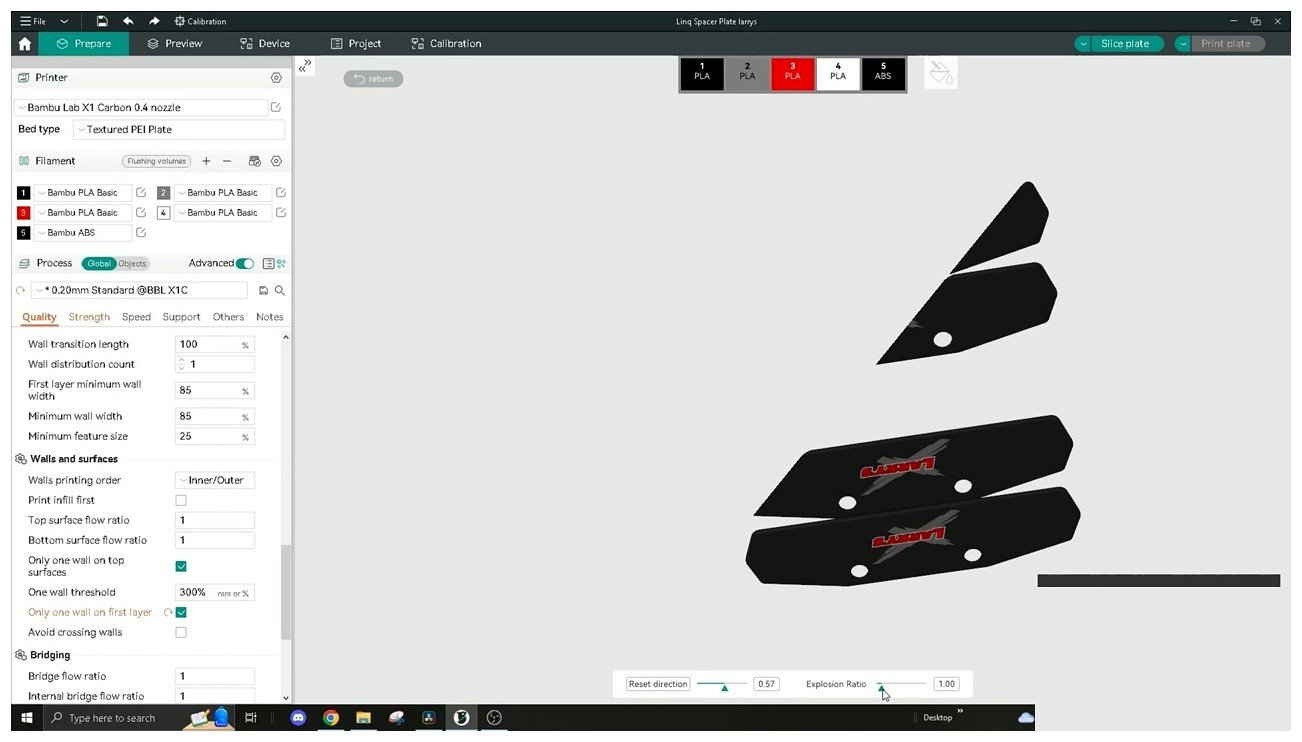Image resolution: width=1302 pixels, height=742 pixels.
Task: Click Calibration in the top title bar
Action: point(200,21)
